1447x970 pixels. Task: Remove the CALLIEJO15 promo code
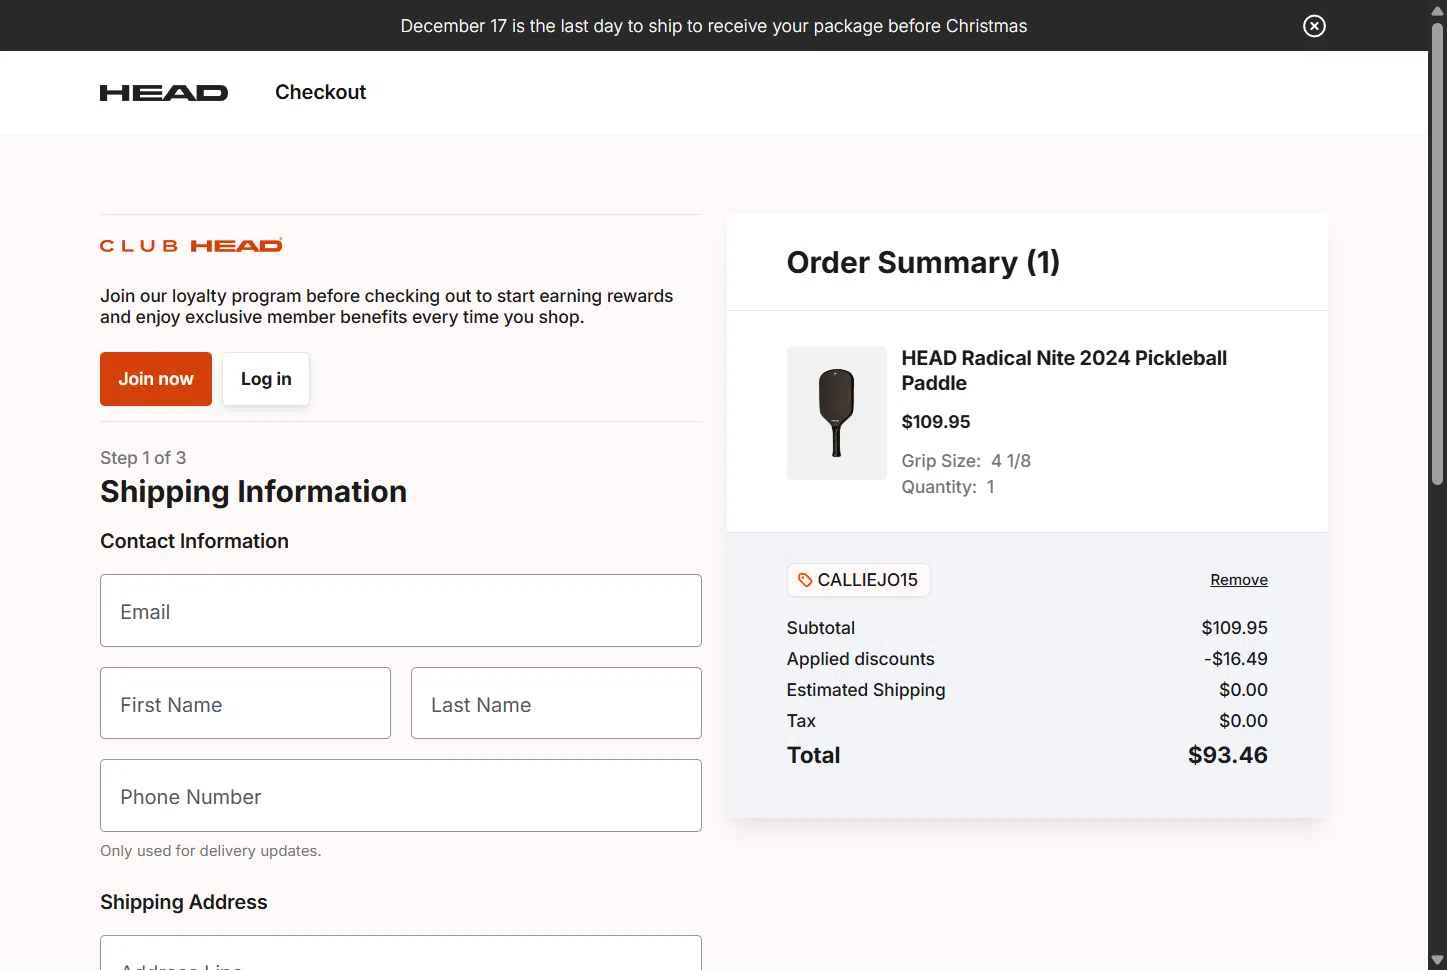tap(1239, 580)
